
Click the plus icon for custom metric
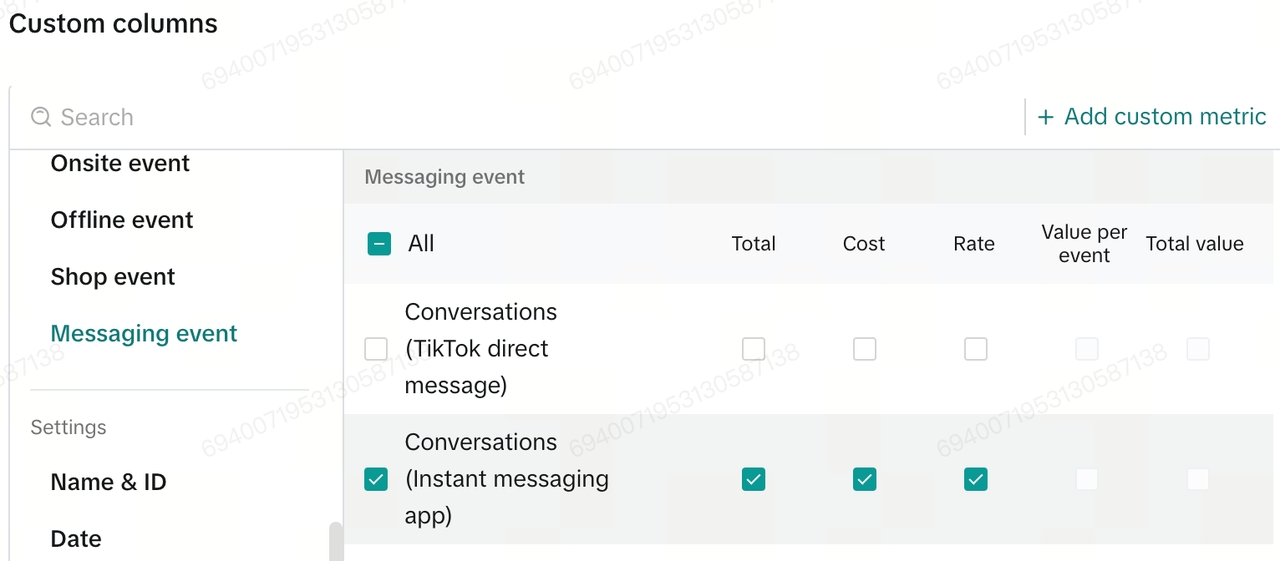tap(1046, 117)
